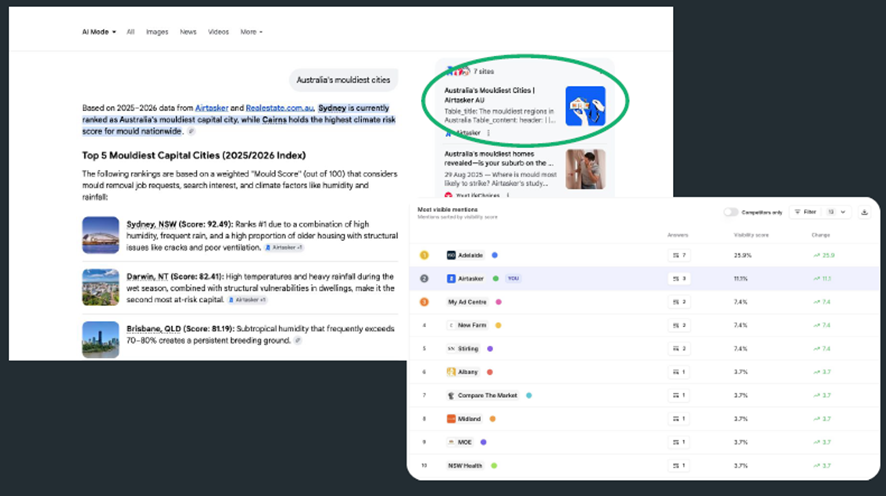Switch to the News search tab
This screenshot has width=886, height=496.
coord(188,32)
